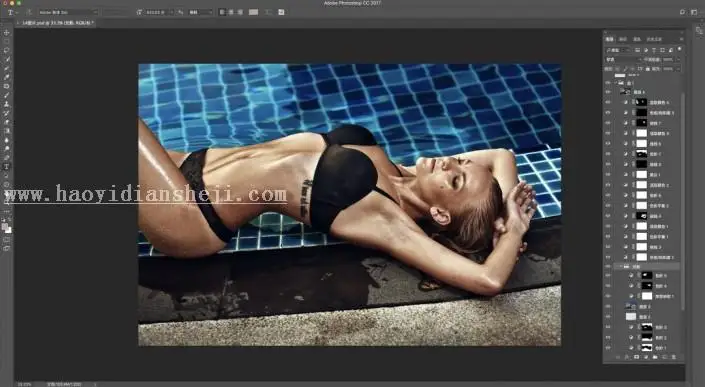
Task: Open the layer blend mode dropdown
Action: (623, 59)
